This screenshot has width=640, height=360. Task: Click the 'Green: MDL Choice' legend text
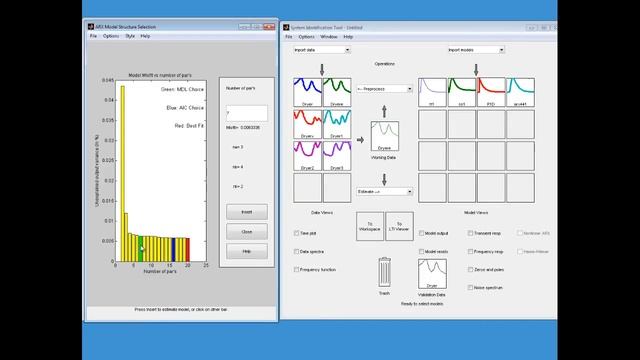[182, 89]
